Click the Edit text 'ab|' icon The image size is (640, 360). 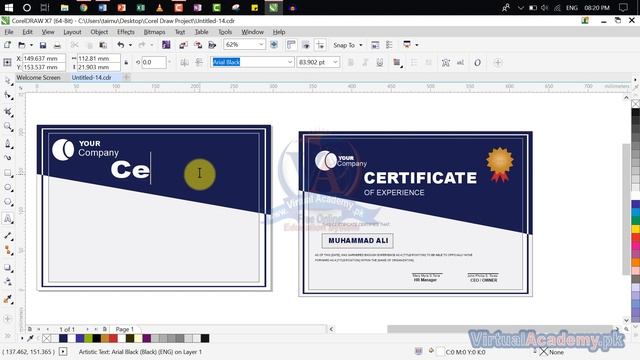click(x=460, y=62)
